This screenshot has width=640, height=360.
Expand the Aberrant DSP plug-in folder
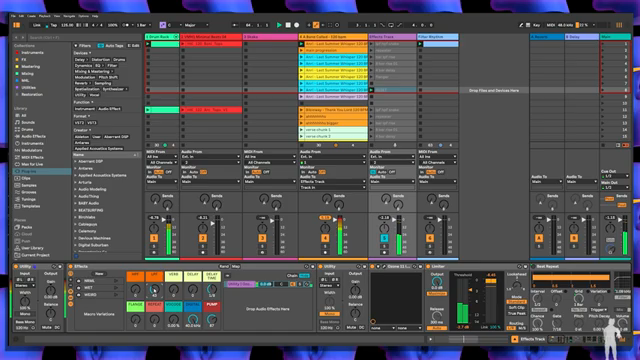tap(76, 161)
